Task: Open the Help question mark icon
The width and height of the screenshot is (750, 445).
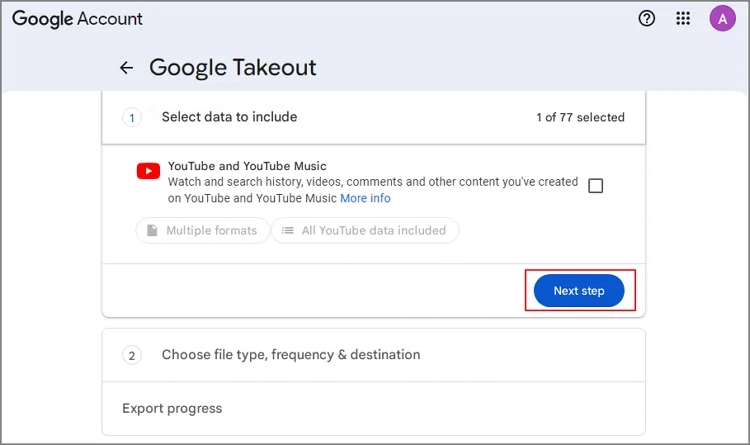Action: (x=647, y=18)
